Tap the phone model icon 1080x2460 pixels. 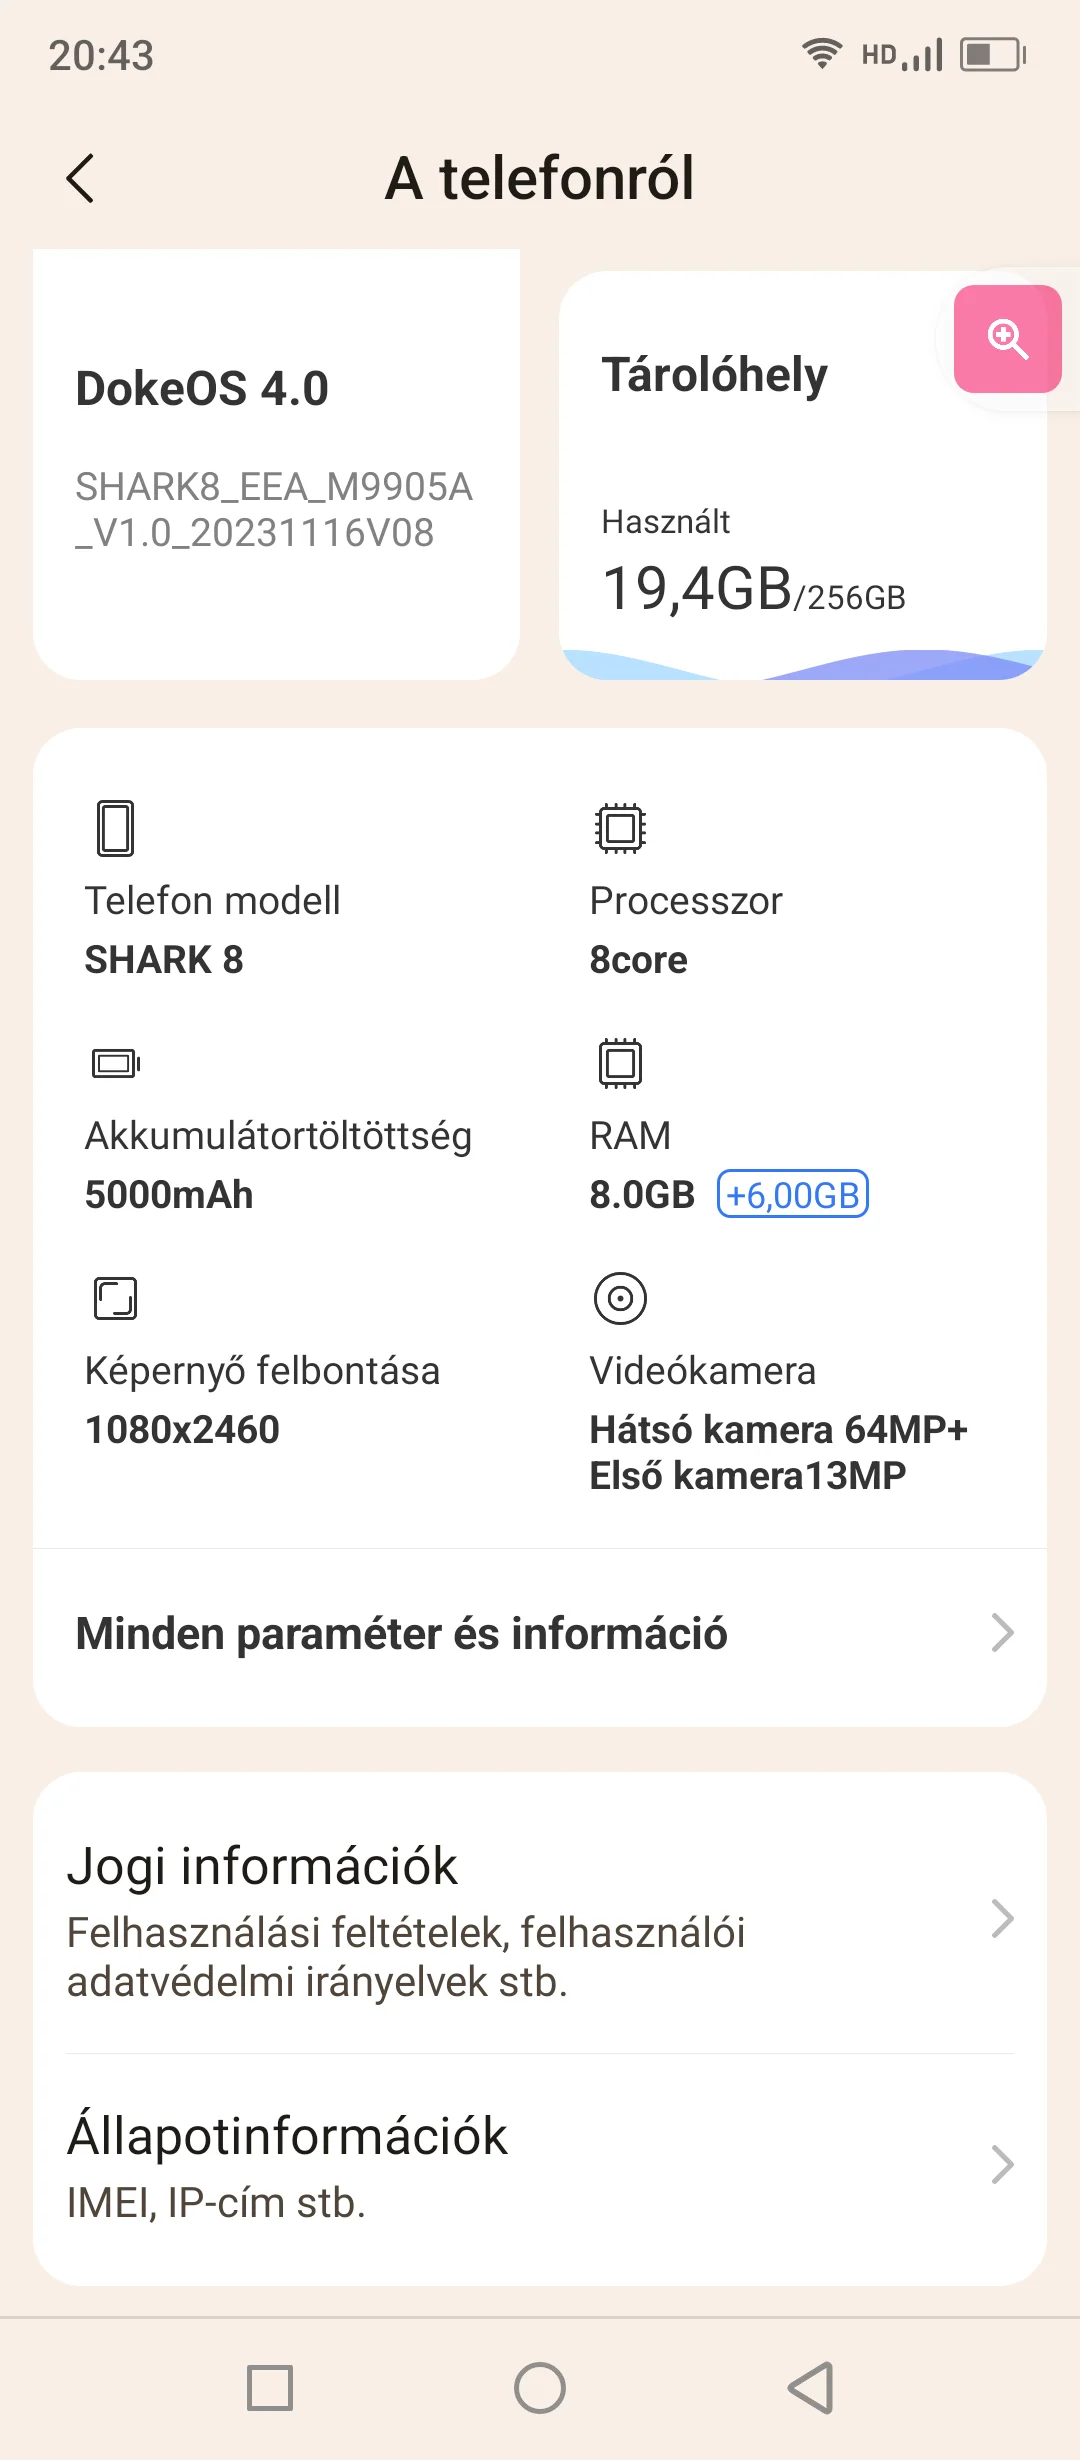(115, 828)
